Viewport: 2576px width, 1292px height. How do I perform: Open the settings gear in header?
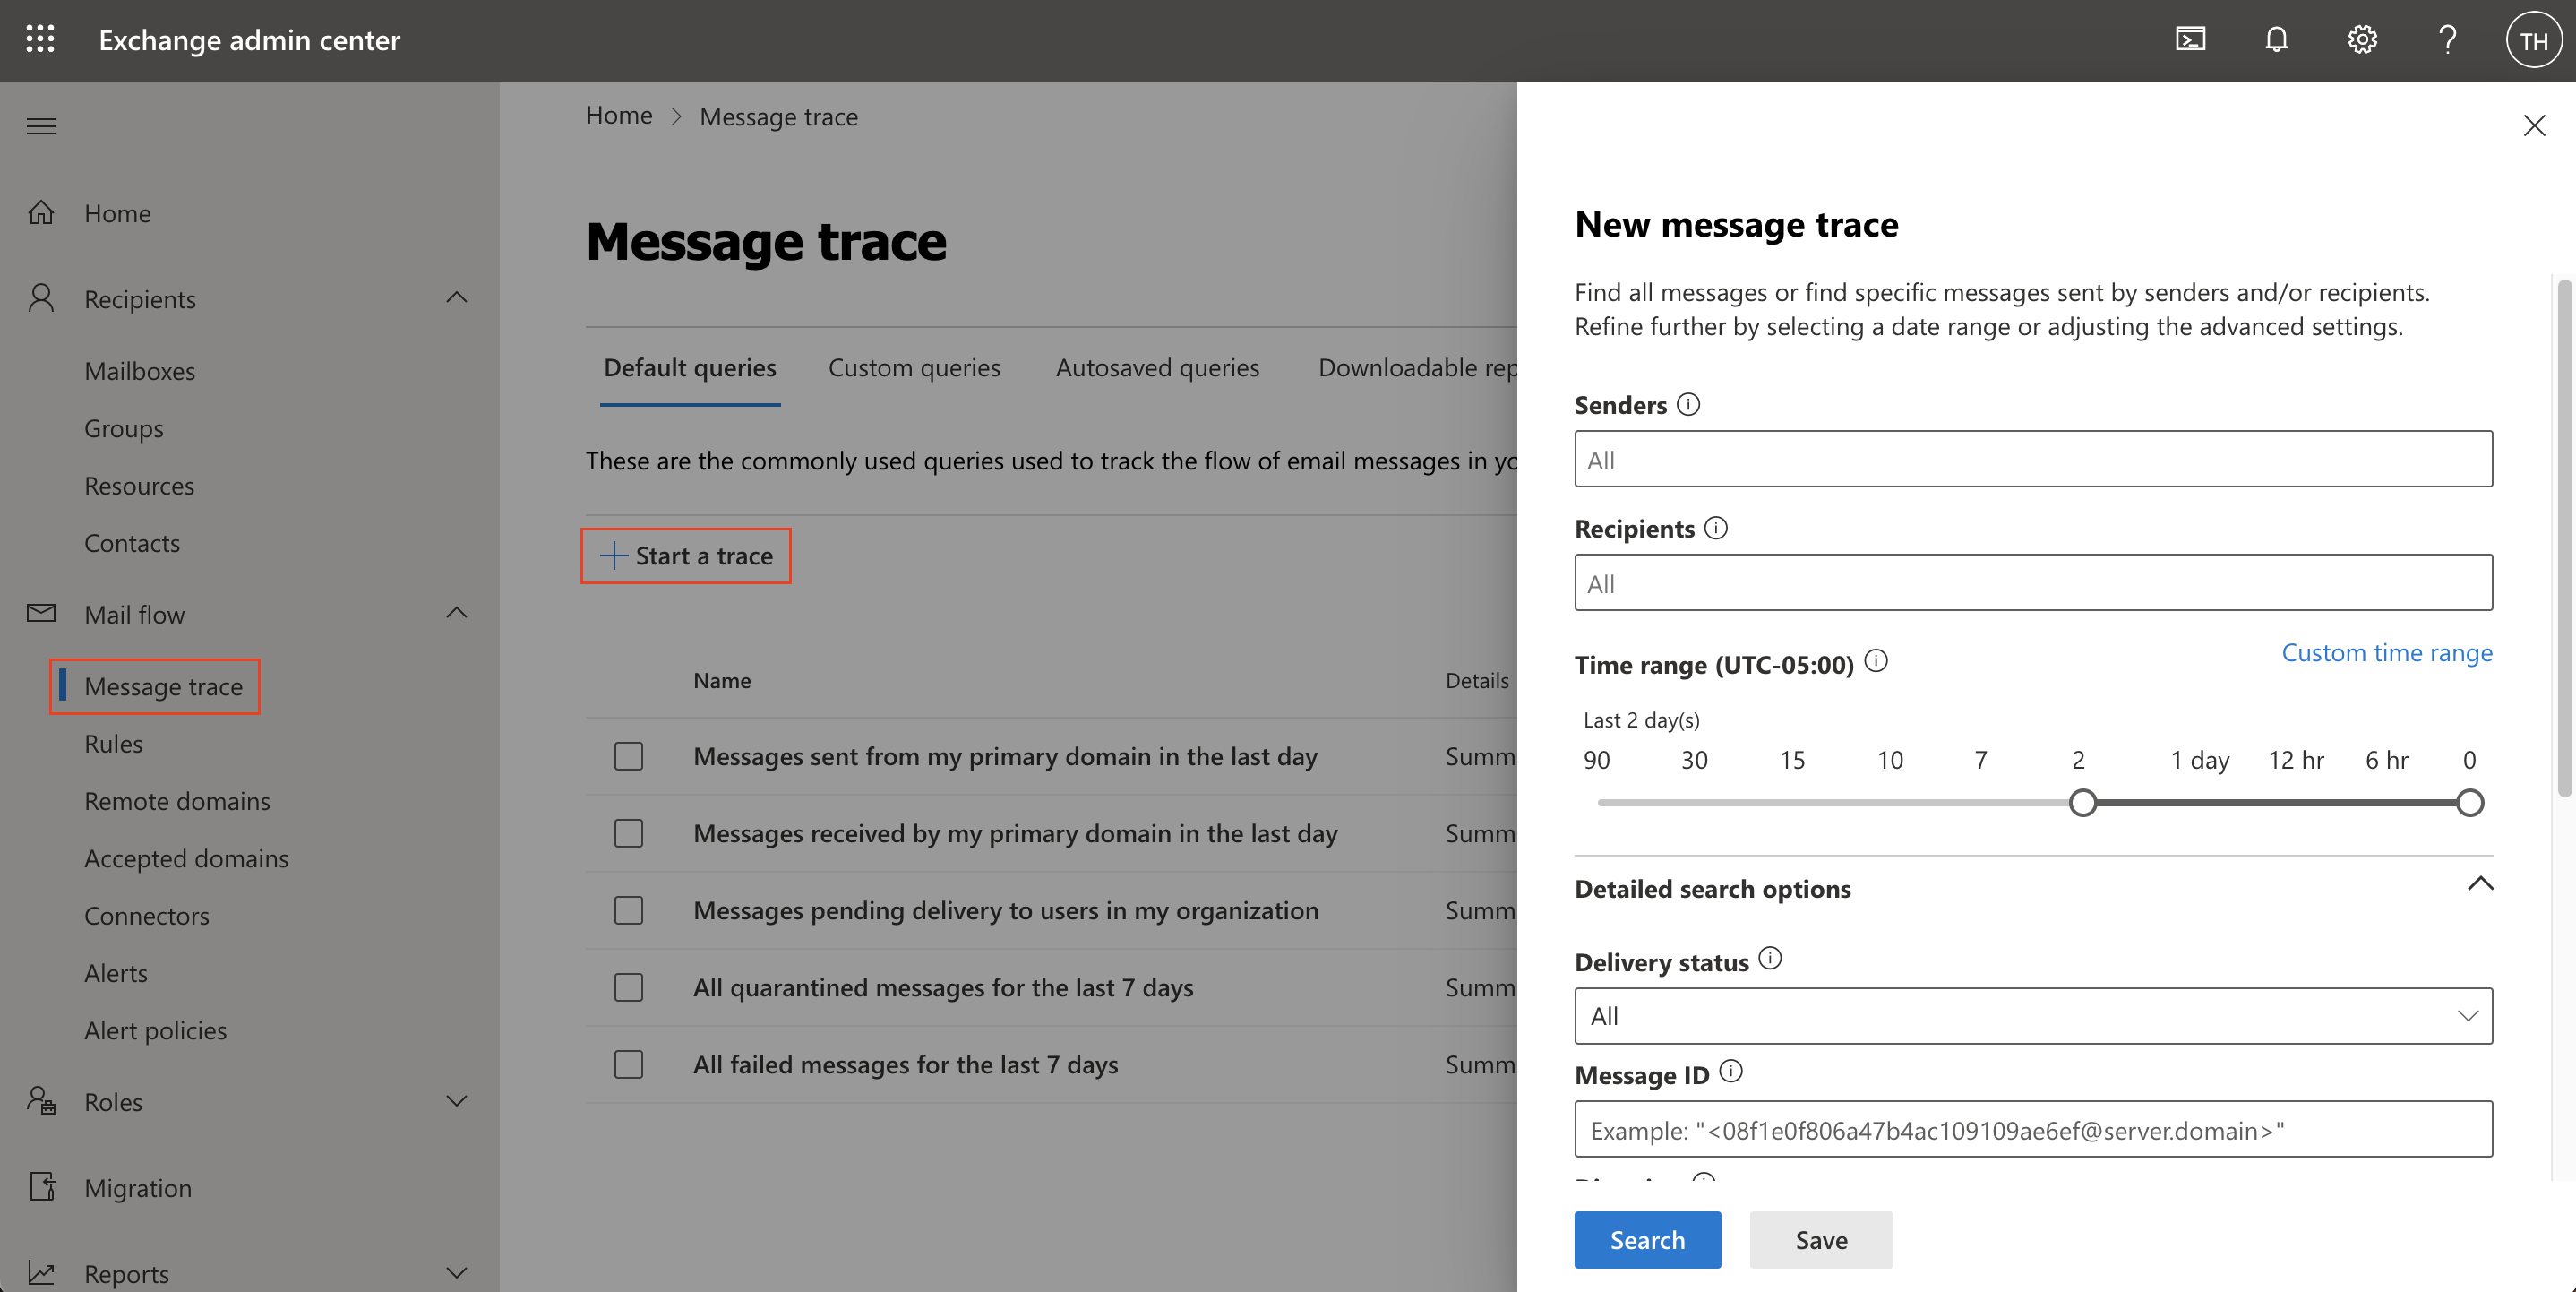pyautogui.click(x=2362, y=40)
